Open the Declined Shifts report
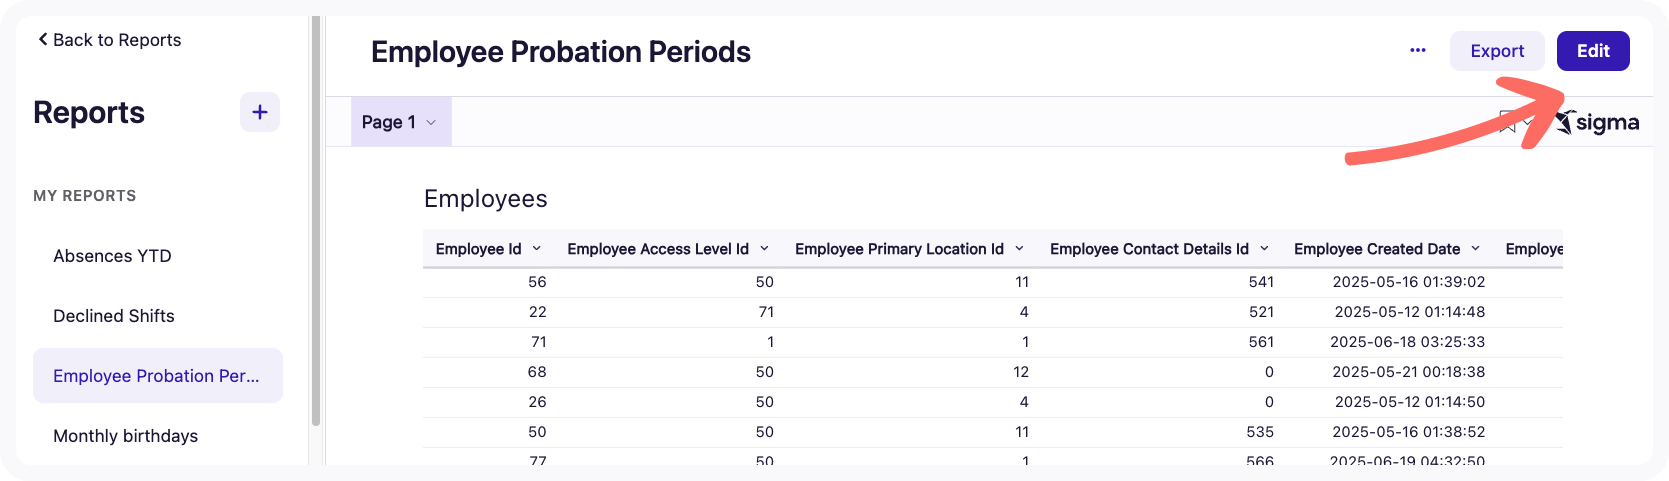The width and height of the screenshot is (1669, 481). (158, 316)
